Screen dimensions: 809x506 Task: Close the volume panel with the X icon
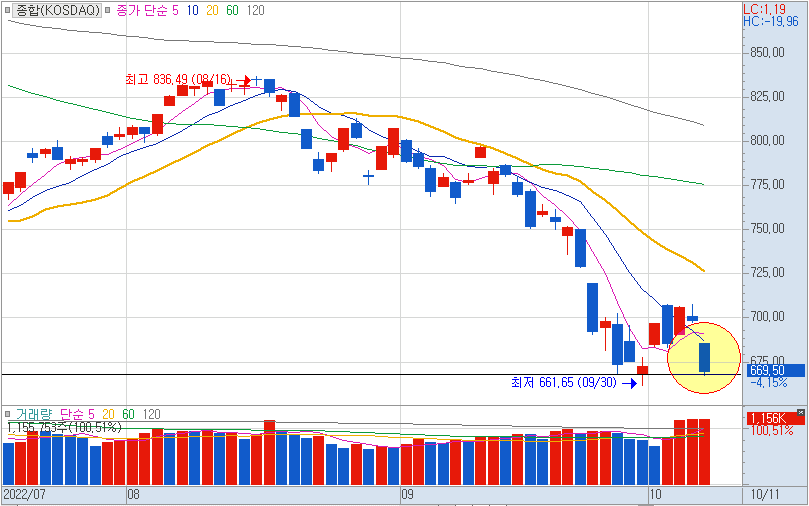click(x=800, y=412)
